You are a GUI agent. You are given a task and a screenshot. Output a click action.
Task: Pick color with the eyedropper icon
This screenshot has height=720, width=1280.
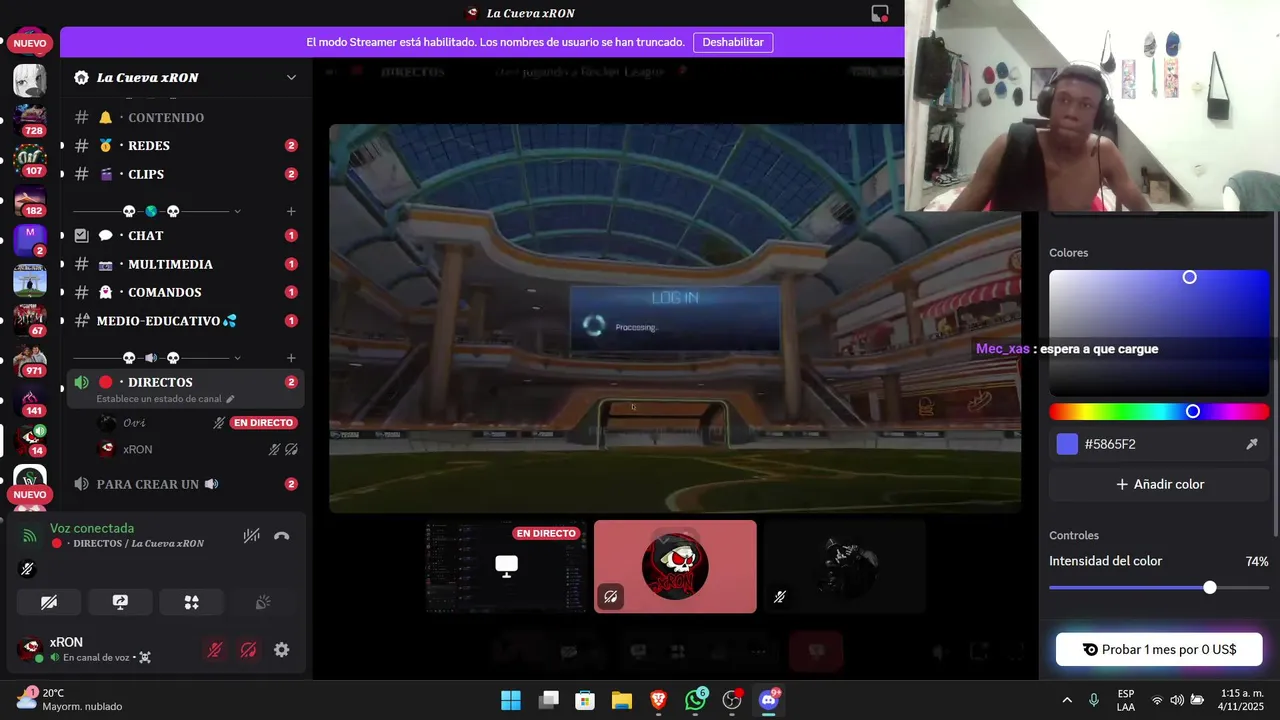(1251, 444)
